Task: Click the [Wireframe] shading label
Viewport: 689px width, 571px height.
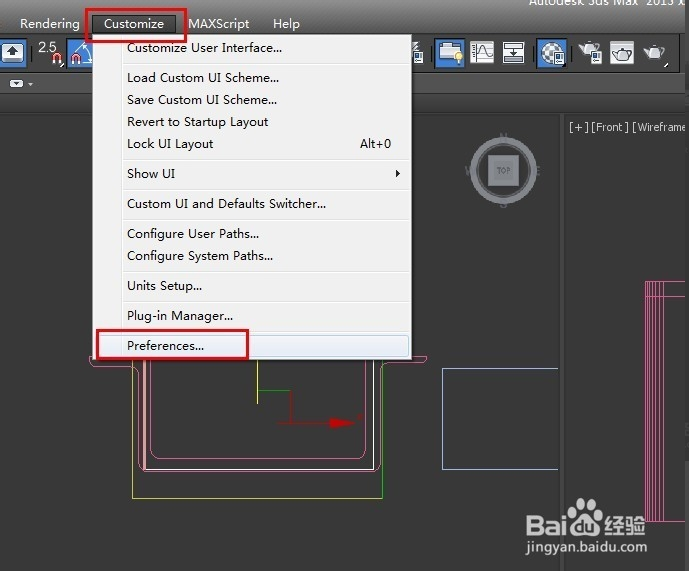Action: (x=659, y=127)
